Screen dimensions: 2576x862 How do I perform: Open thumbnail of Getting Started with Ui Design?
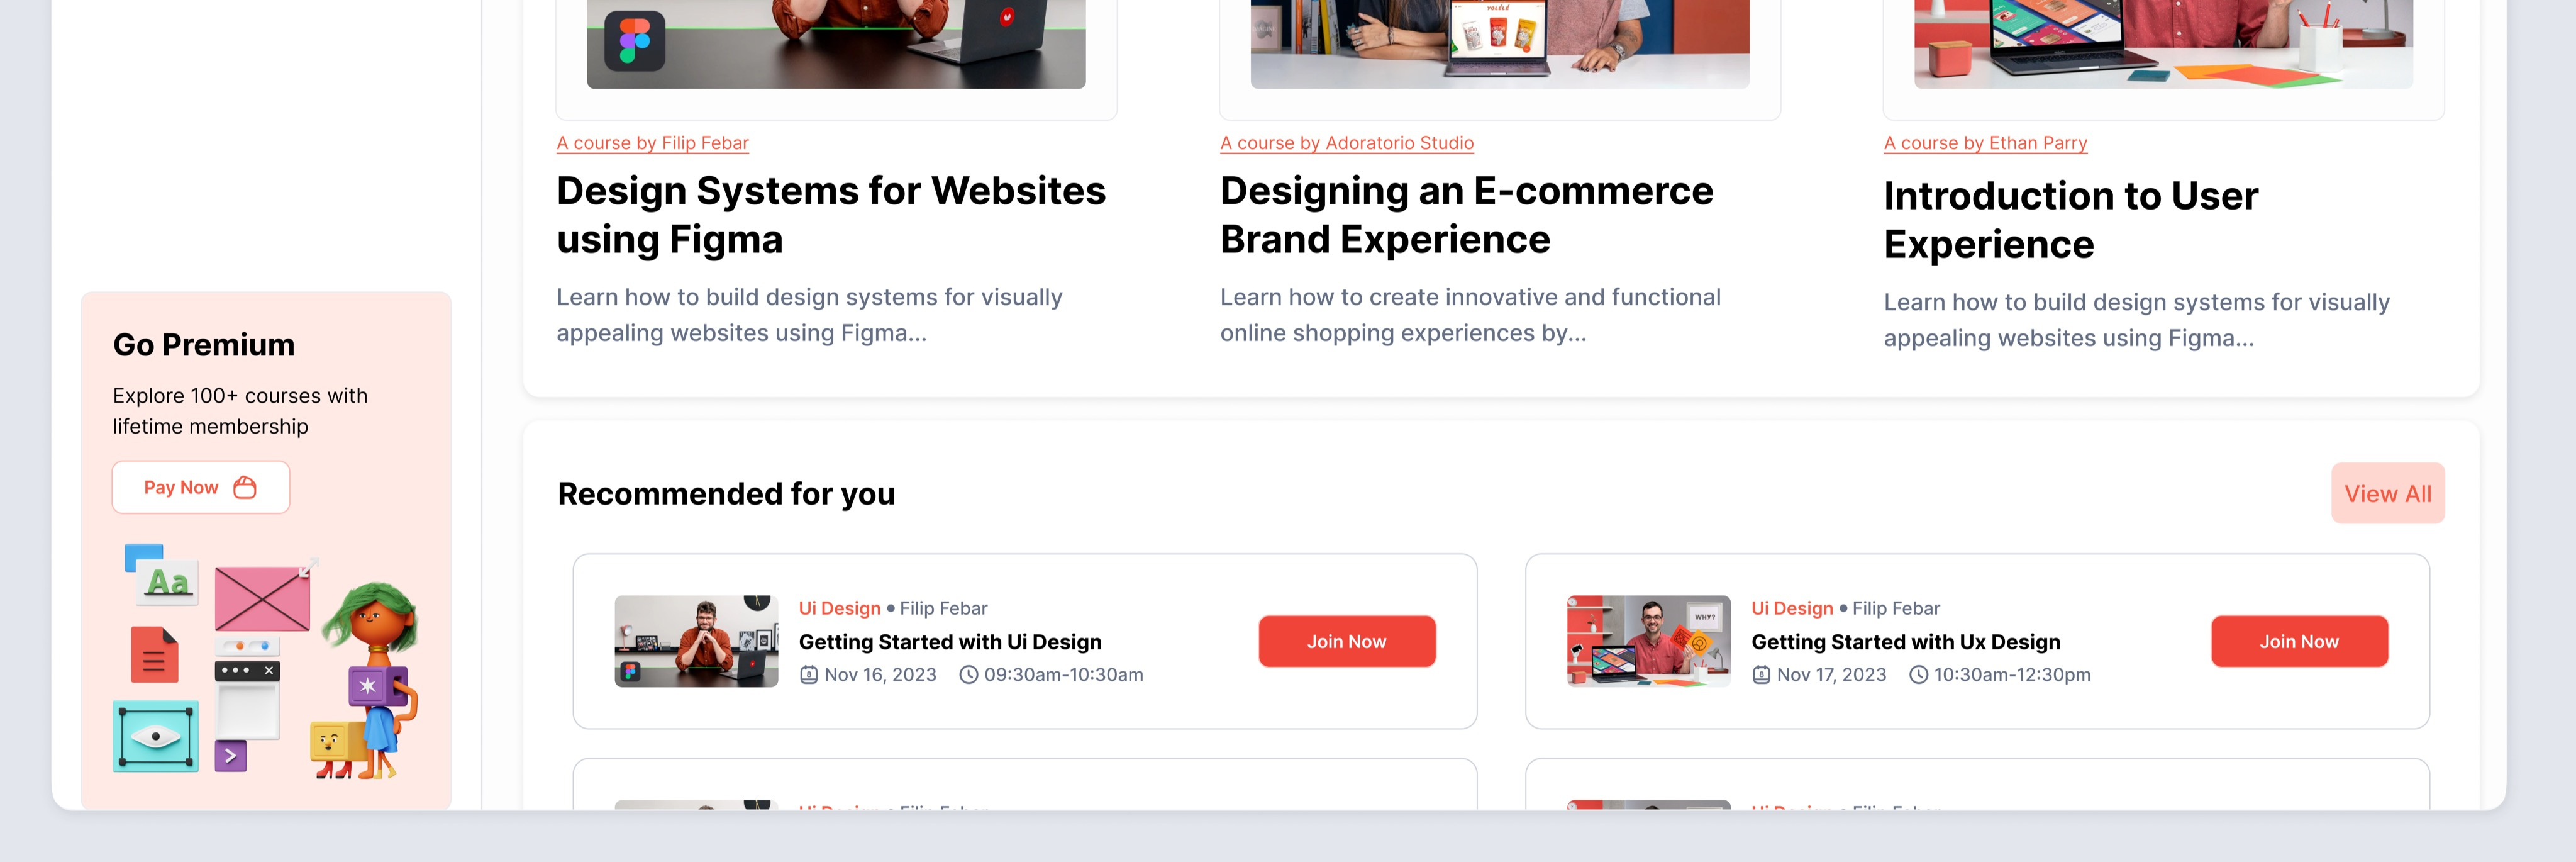coord(696,642)
